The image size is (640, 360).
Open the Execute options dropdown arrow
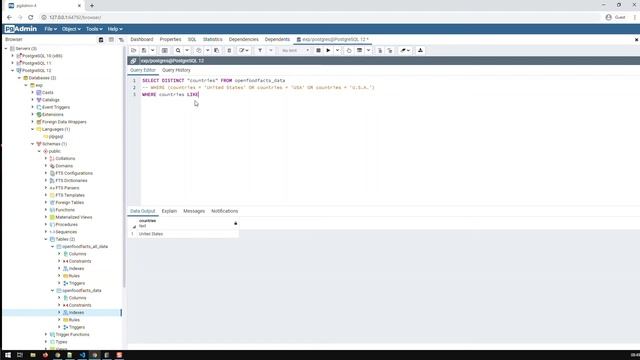(337, 51)
